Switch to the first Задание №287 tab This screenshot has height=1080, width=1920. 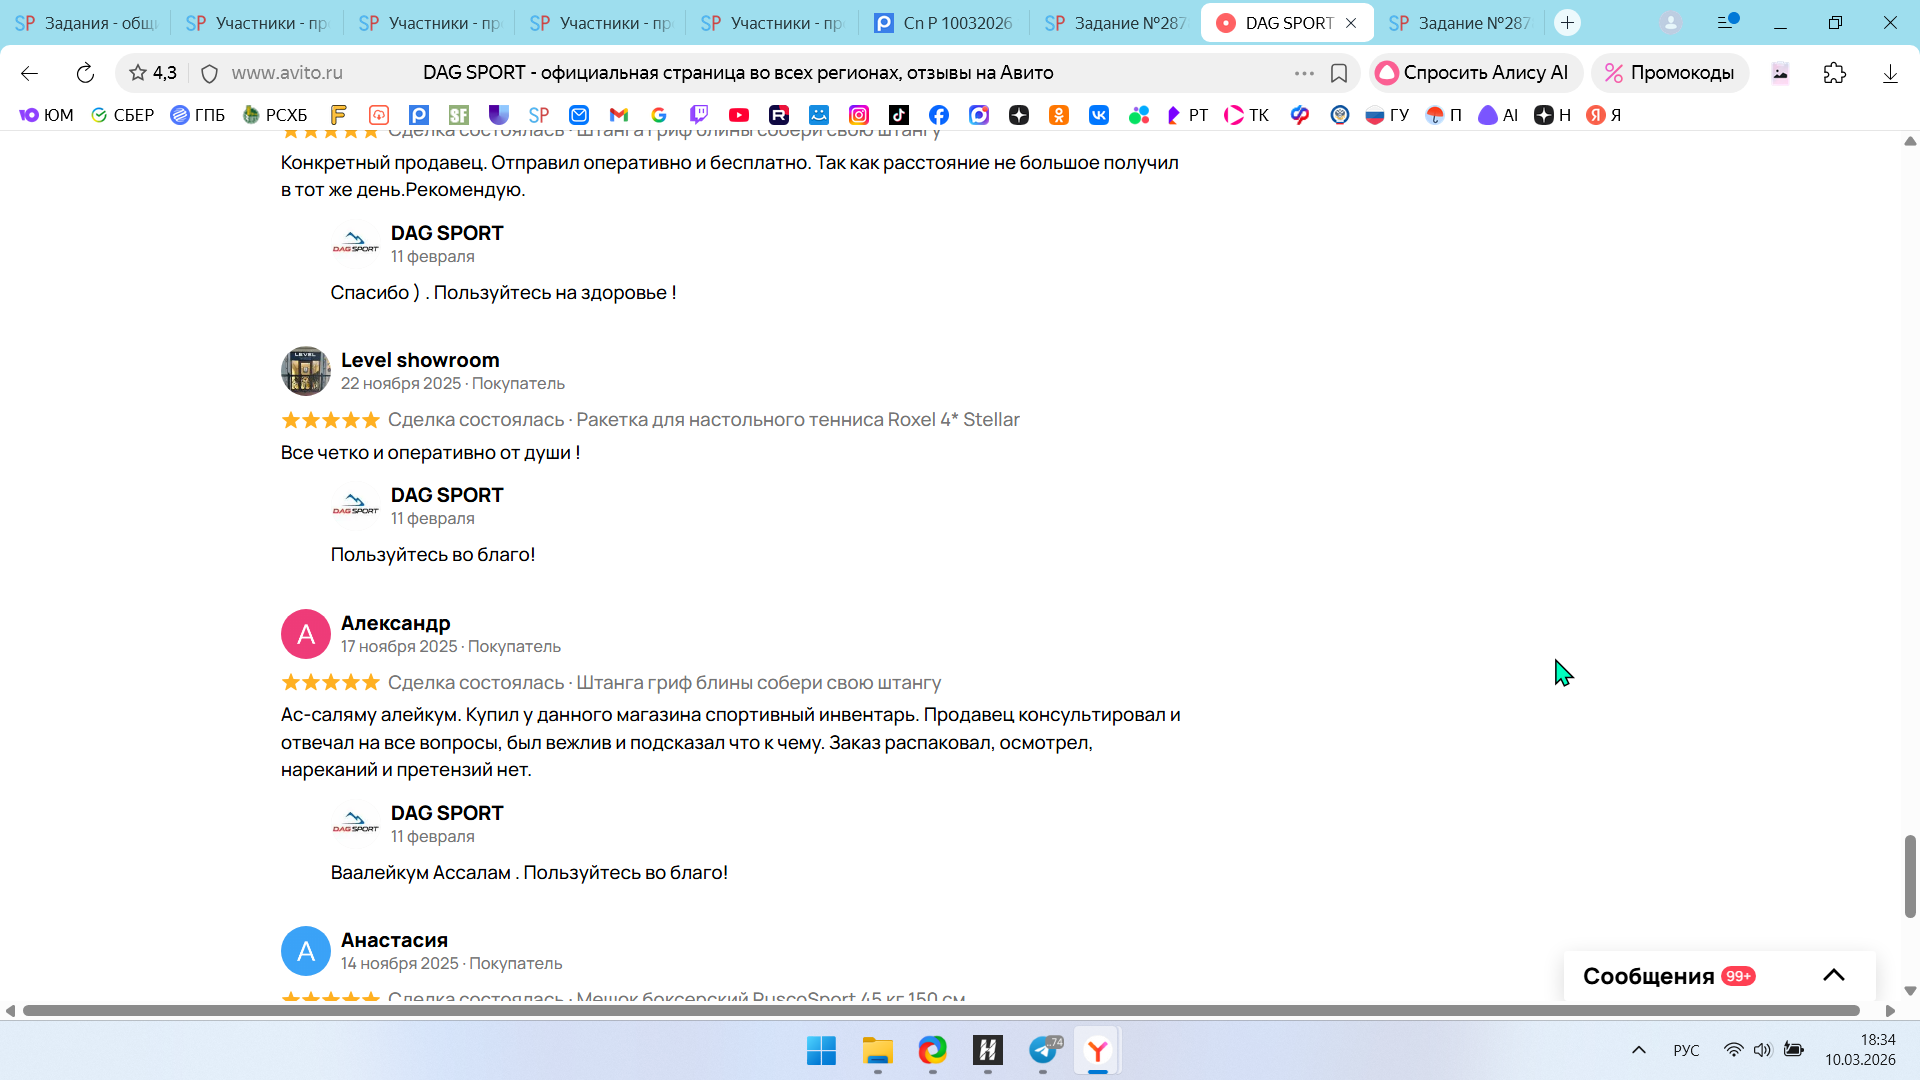[x=1117, y=23]
